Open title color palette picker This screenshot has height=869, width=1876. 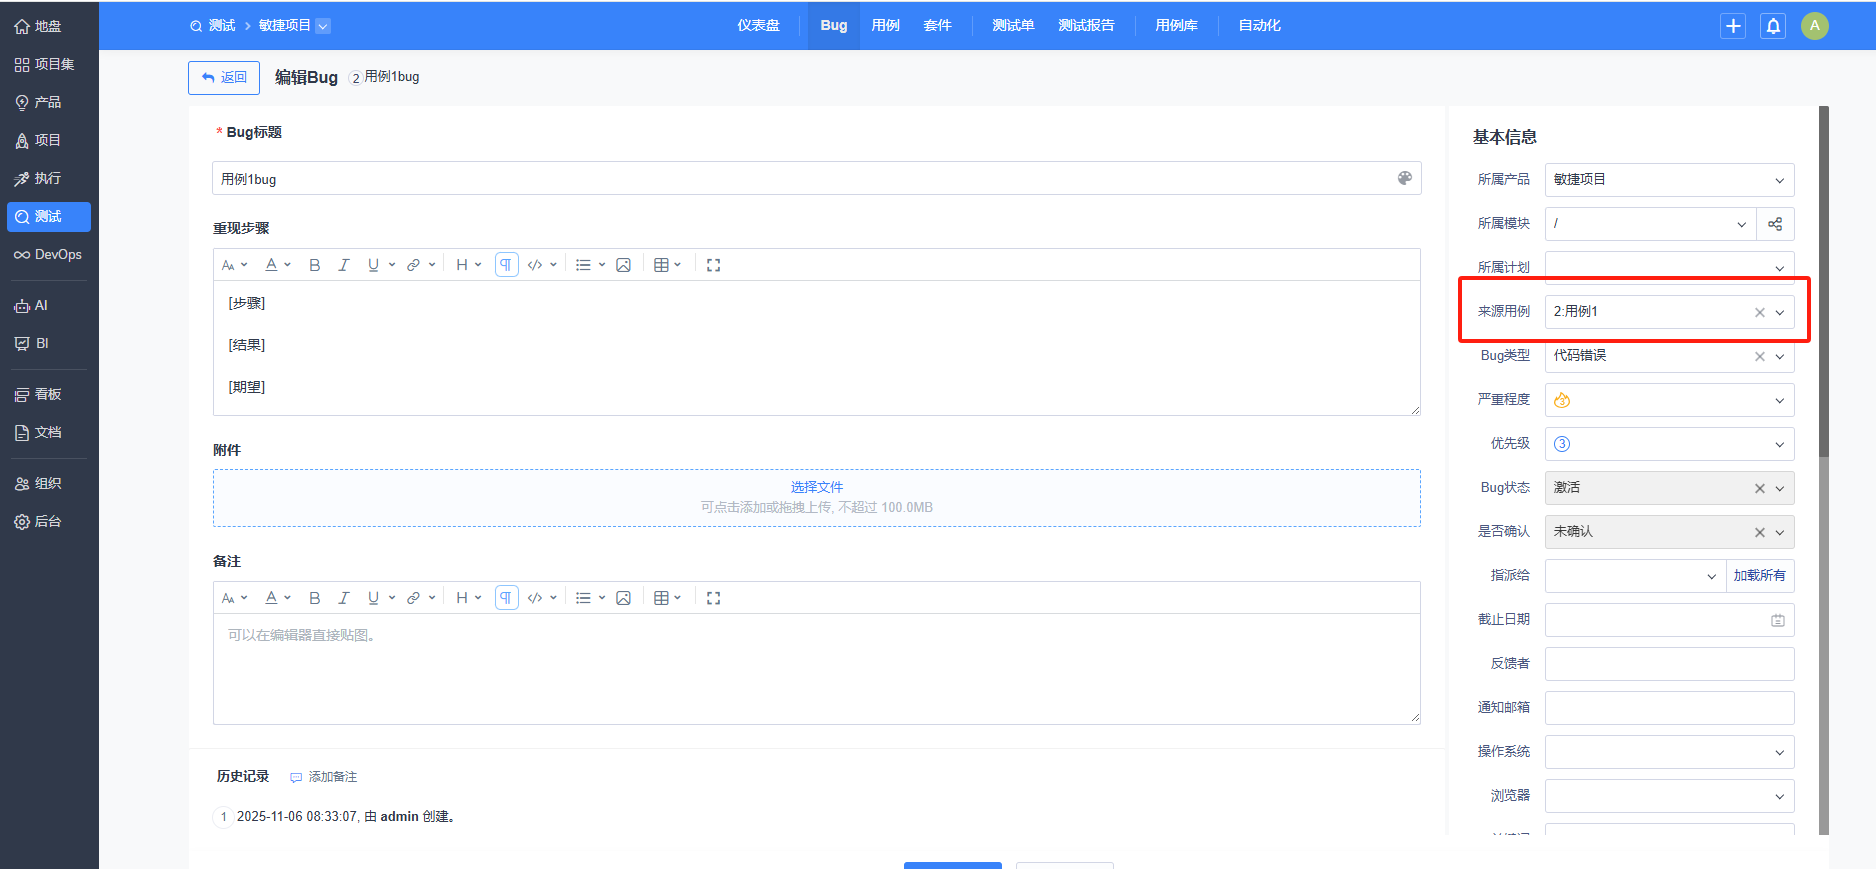tap(1405, 178)
